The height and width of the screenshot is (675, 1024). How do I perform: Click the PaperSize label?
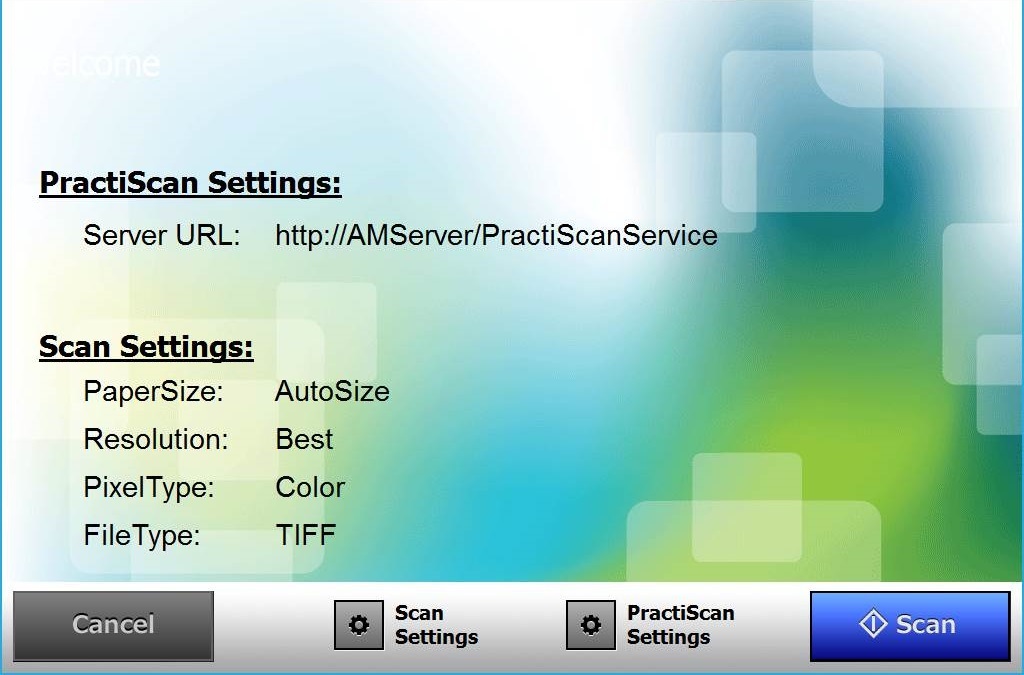[x=153, y=391]
